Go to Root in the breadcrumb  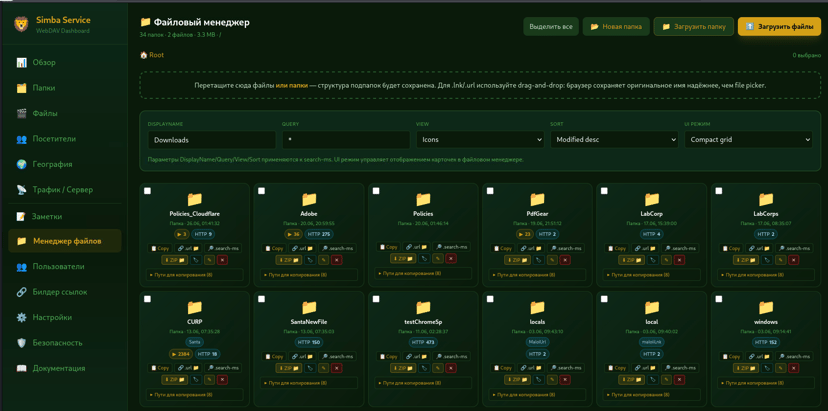click(152, 55)
